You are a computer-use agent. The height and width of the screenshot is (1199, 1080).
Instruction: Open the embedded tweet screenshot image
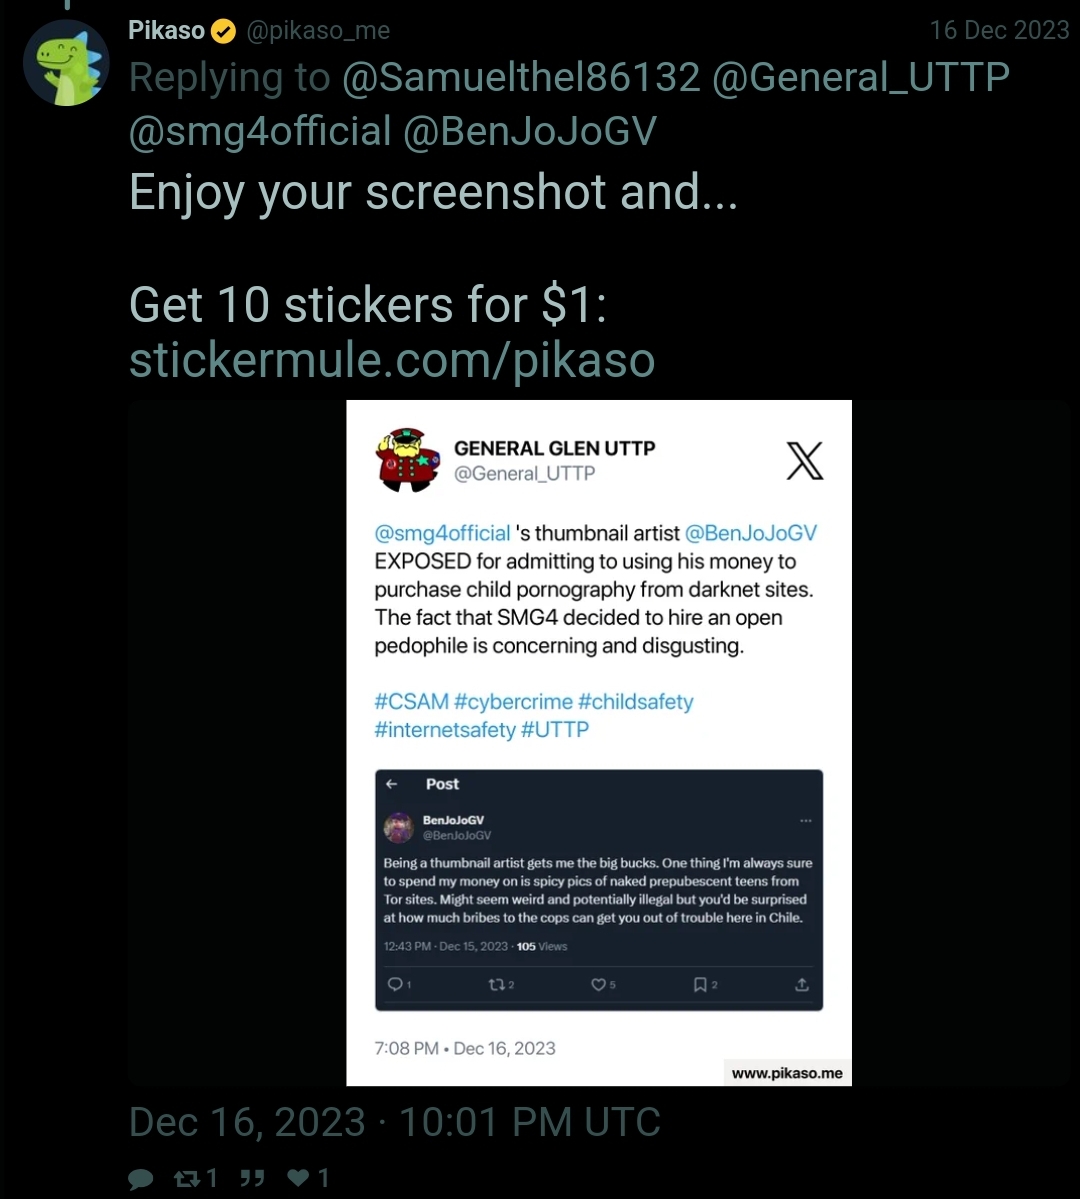point(599,742)
